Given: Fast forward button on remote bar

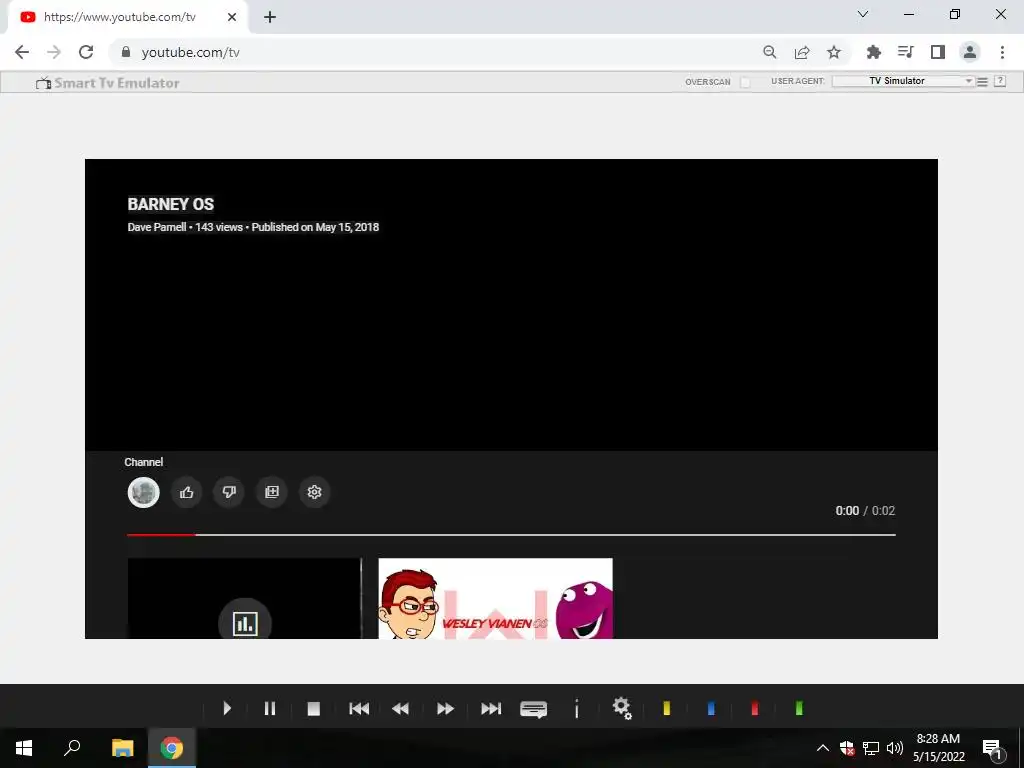Looking at the screenshot, I should (445, 709).
